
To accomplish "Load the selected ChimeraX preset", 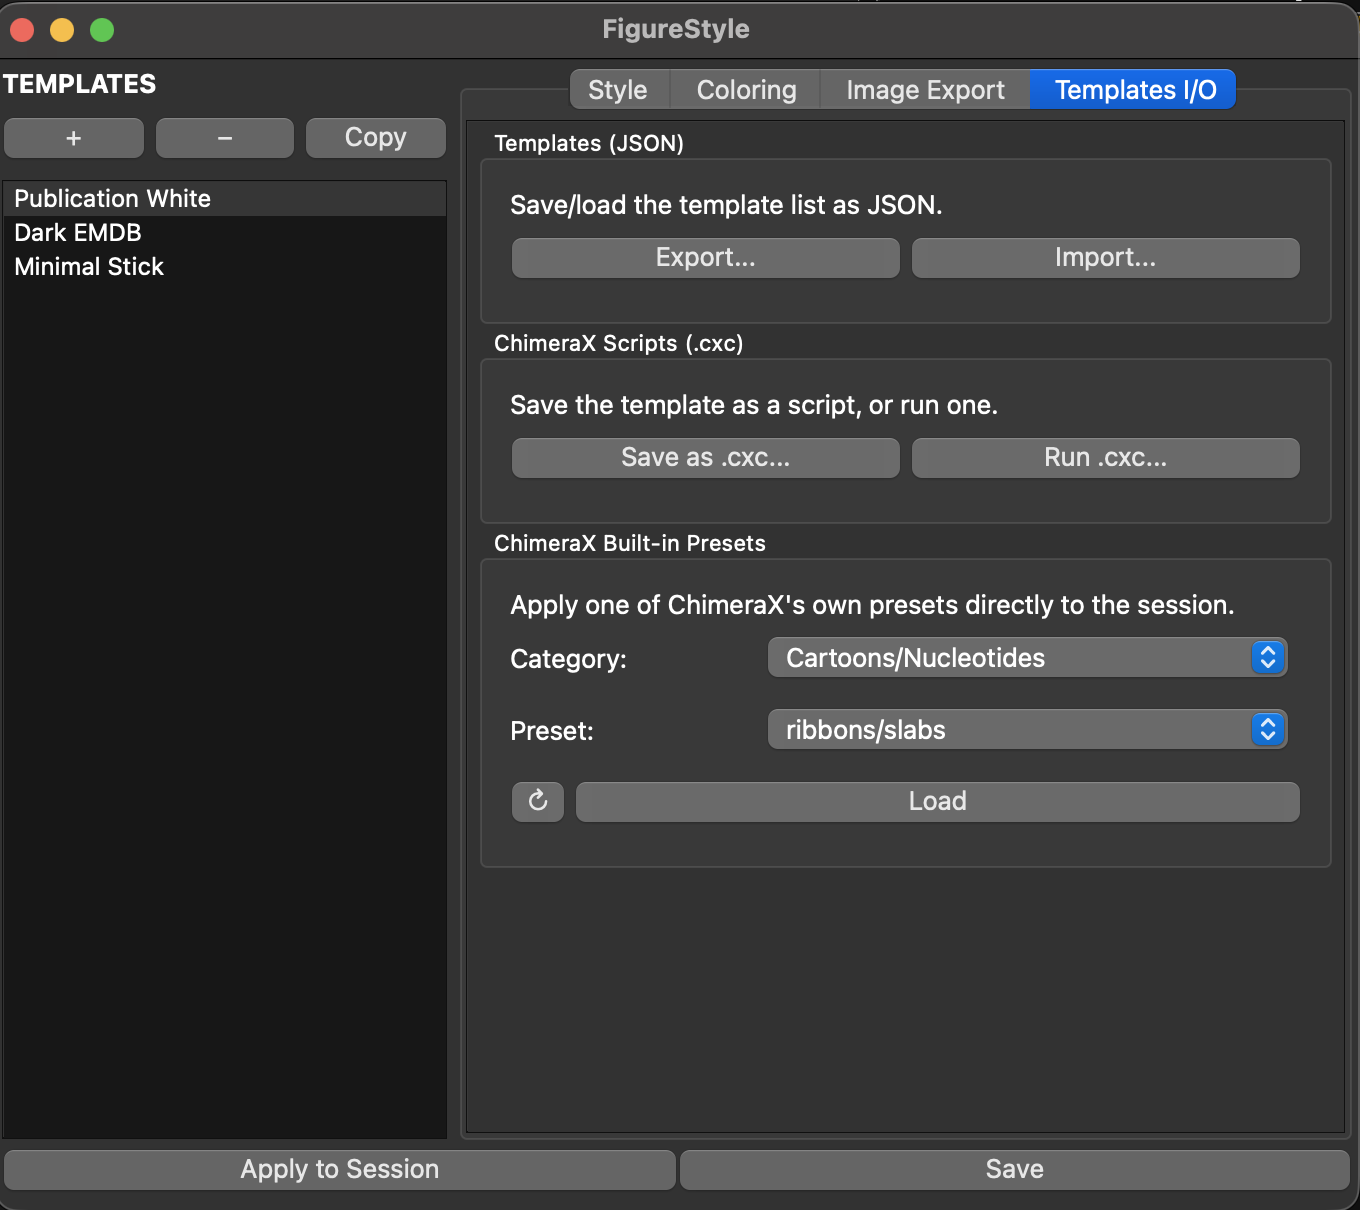I will [x=938, y=802].
